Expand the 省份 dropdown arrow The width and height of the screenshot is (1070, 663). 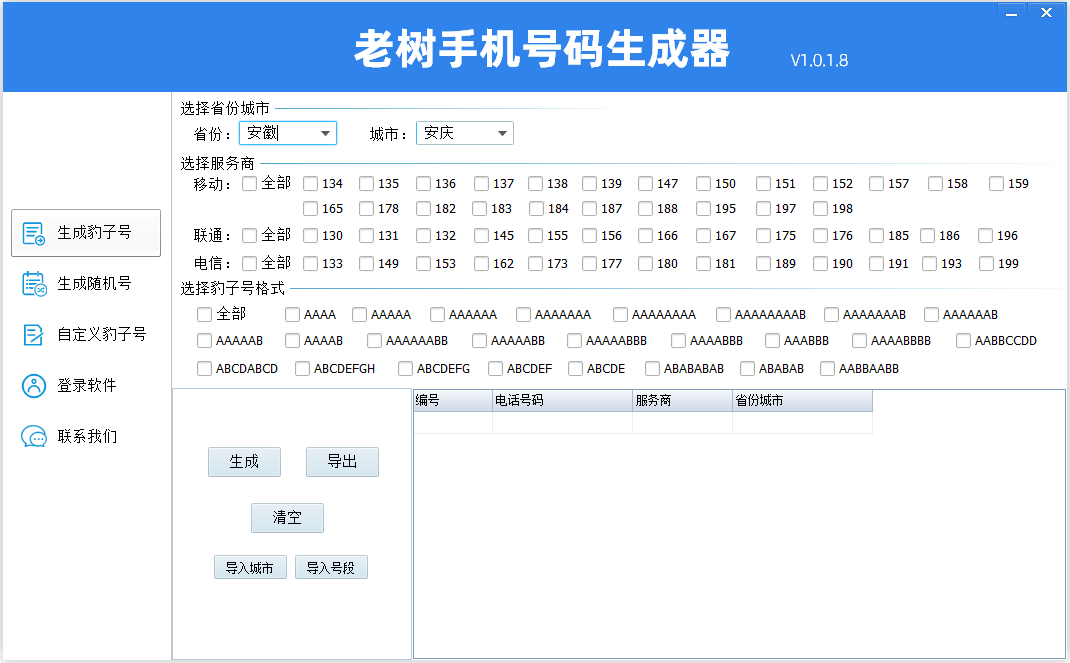pyautogui.click(x=326, y=133)
